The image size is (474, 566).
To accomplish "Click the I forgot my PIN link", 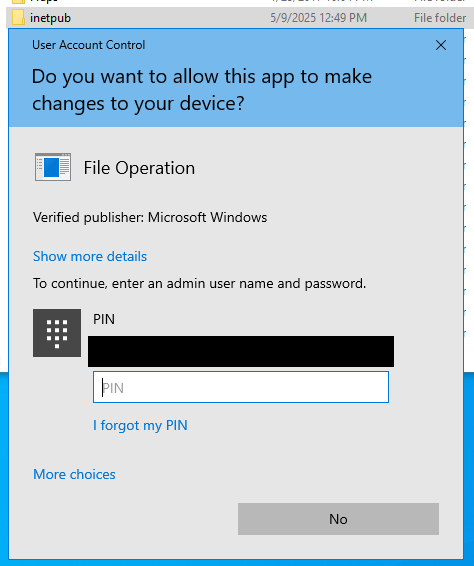I will 140,425.
